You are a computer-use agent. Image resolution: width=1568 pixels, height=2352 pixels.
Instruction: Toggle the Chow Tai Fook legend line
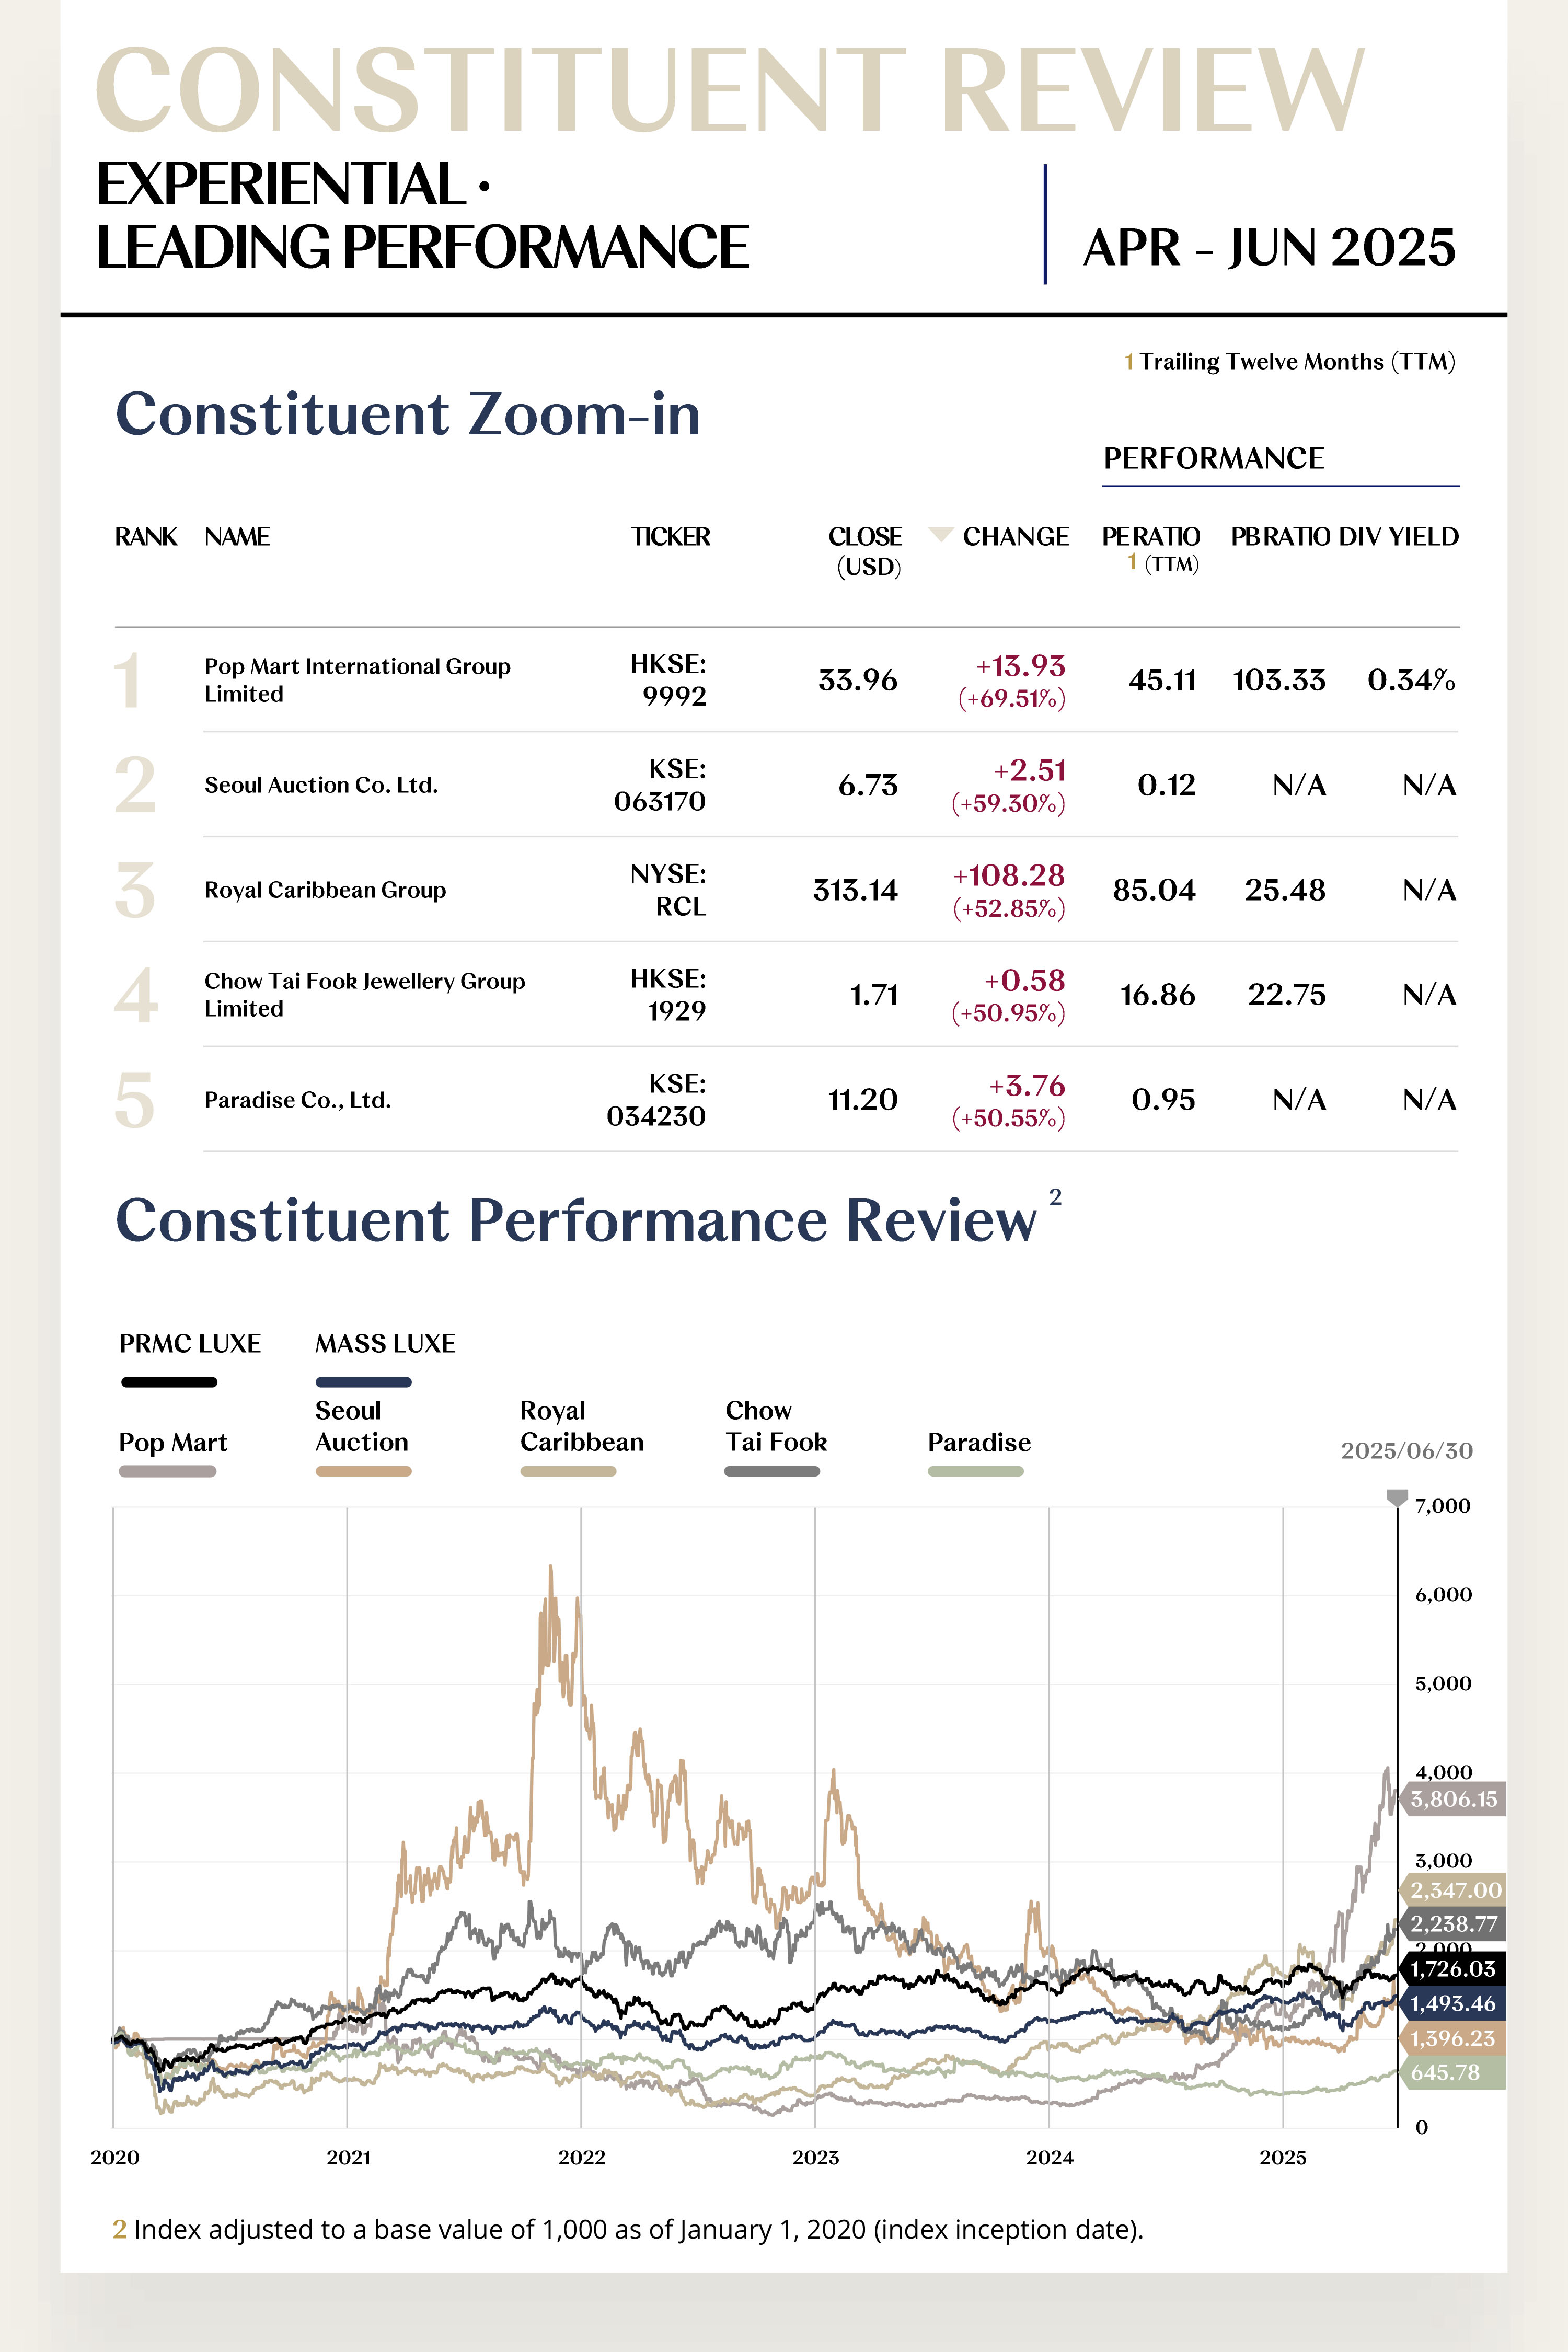772,1471
